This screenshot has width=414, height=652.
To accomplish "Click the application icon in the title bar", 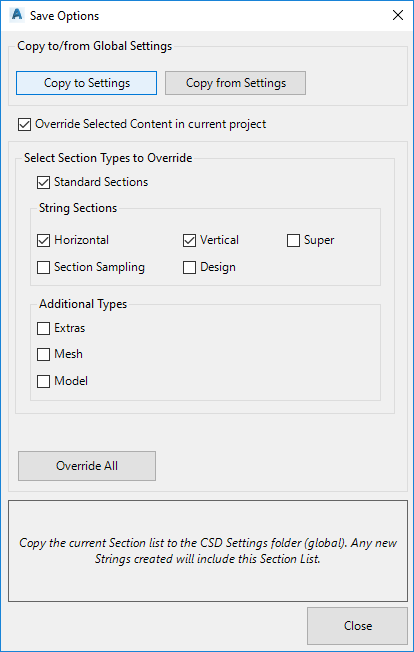I will click(17, 15).
